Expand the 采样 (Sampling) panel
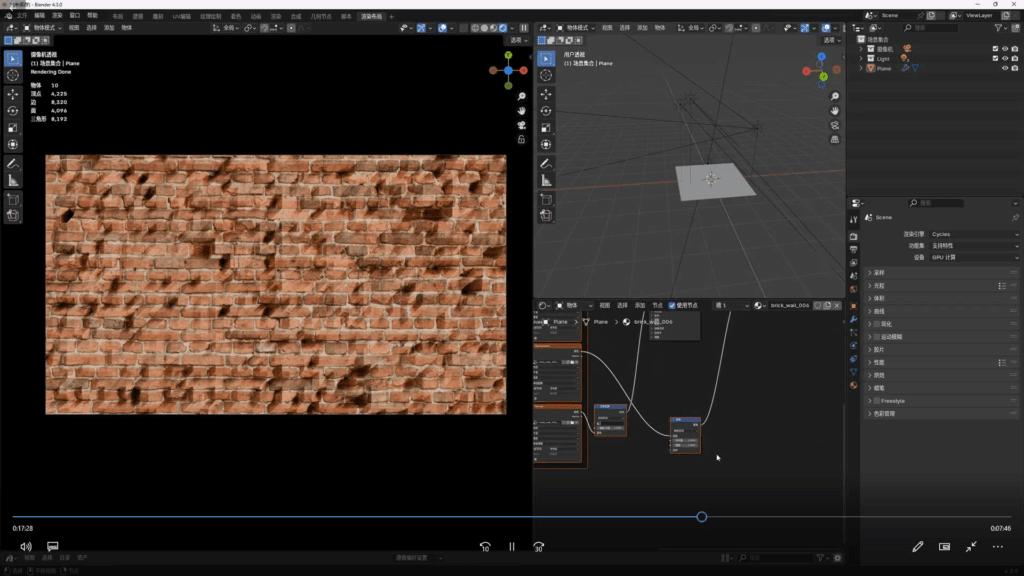This screenshot has height=576, width=1024. click(878, 272)
